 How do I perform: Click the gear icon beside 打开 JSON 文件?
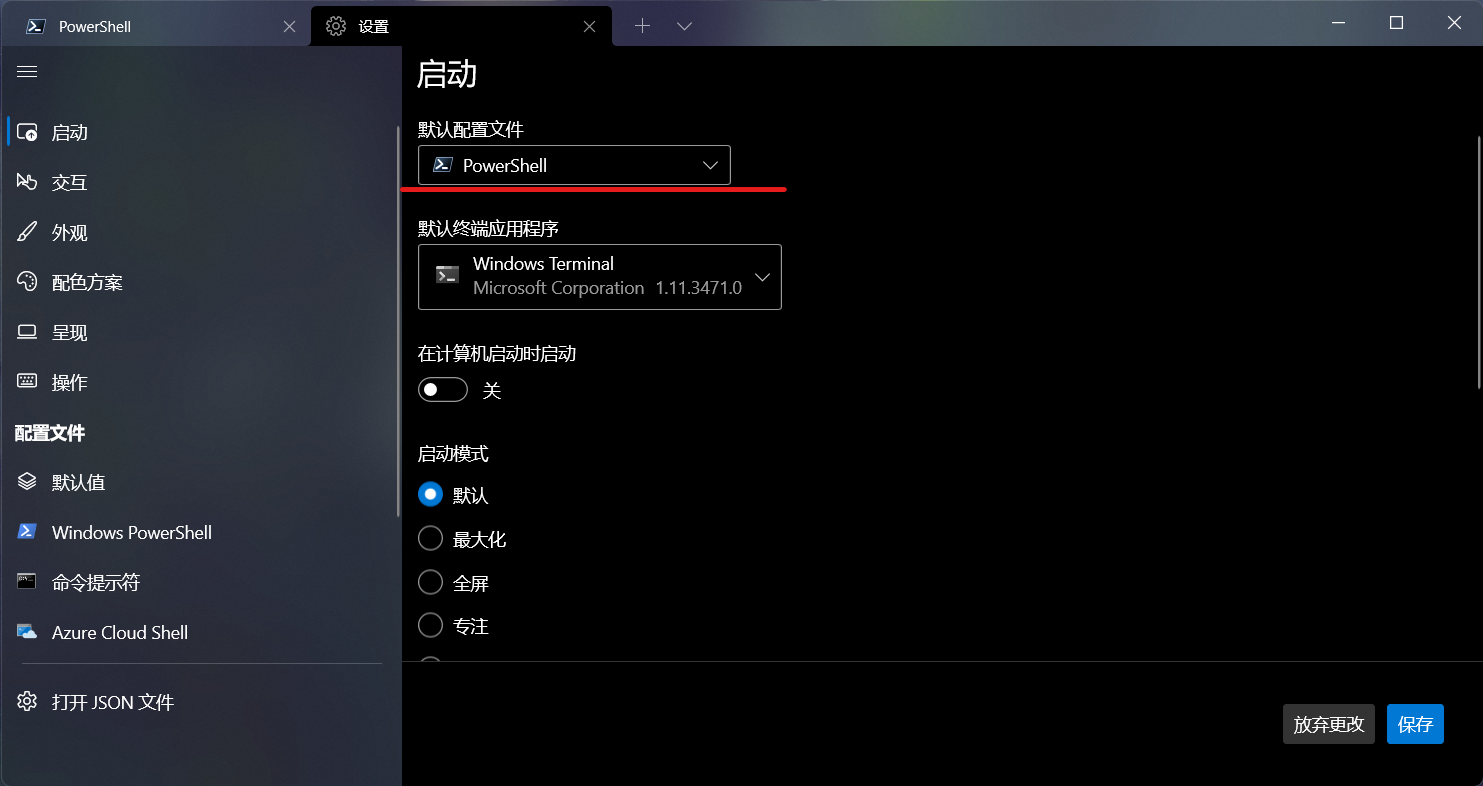pyautogui.click(x=27, y=702)
